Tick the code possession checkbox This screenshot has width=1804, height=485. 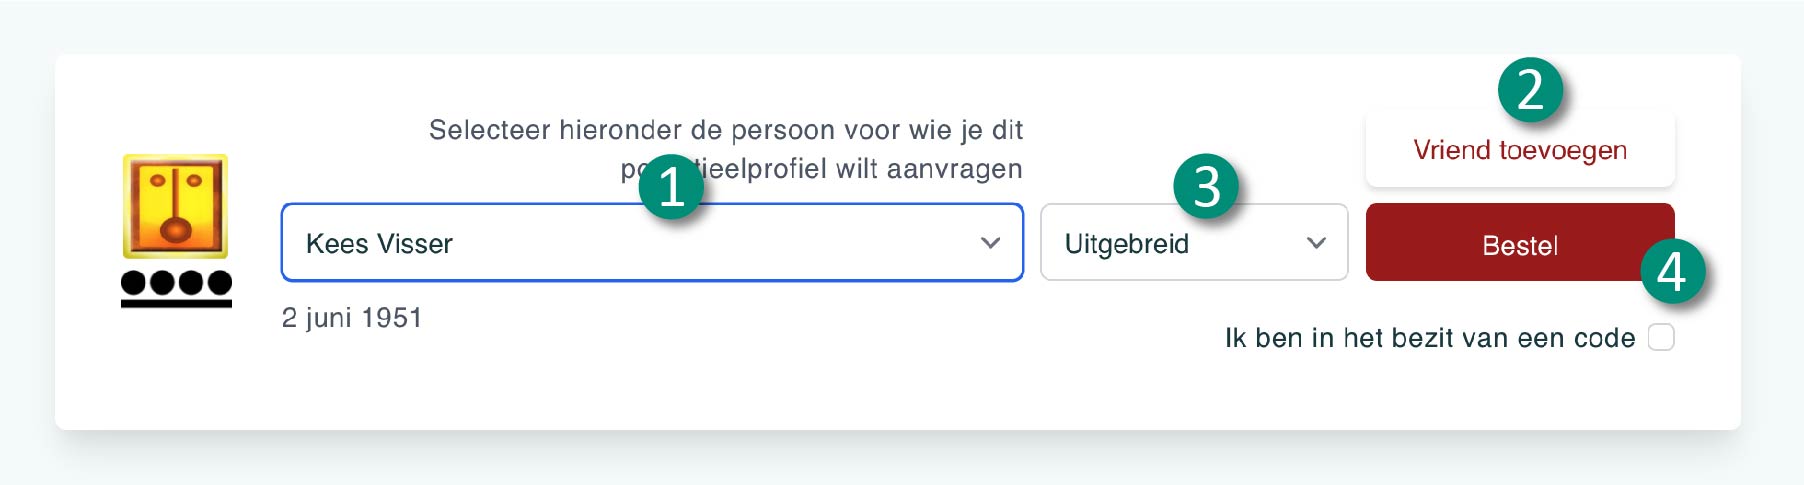1661,337
